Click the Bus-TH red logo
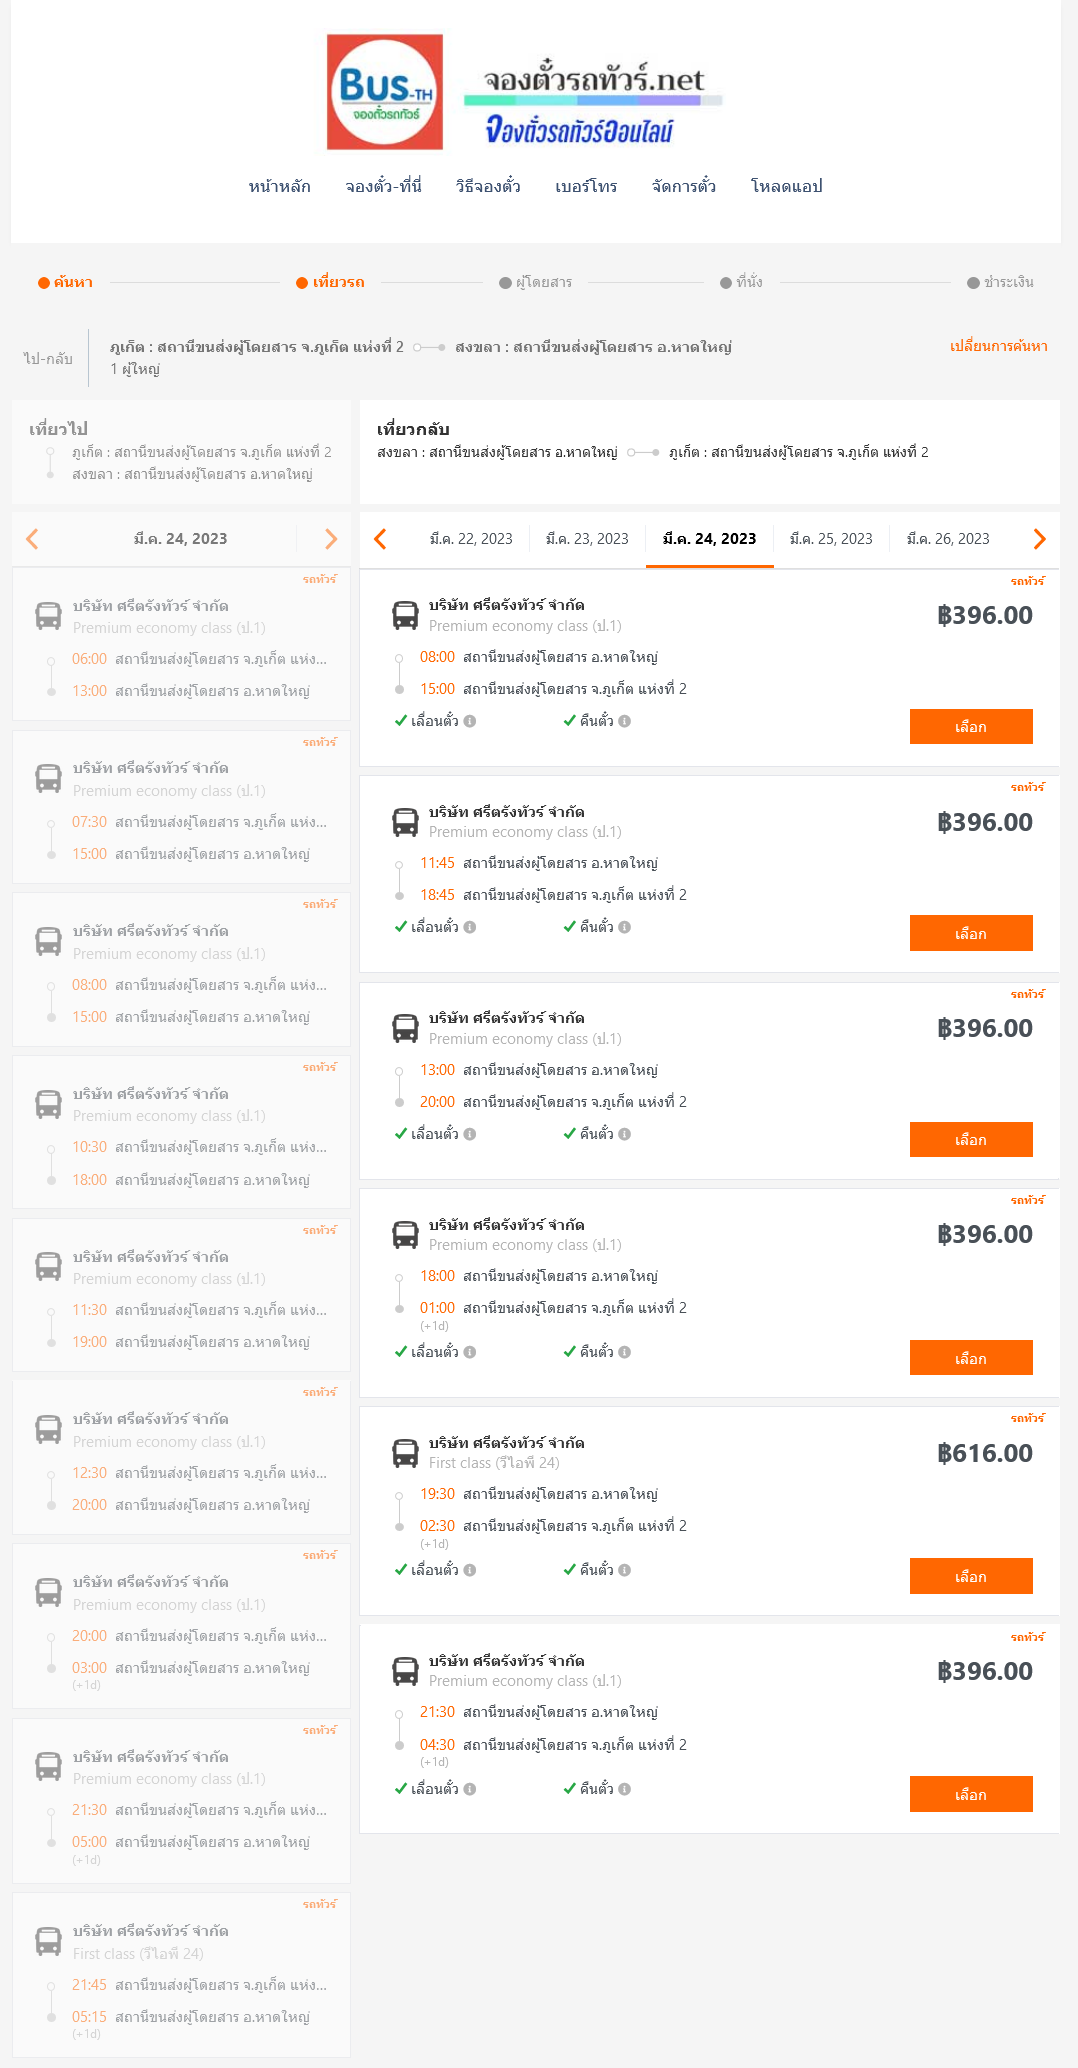Screen dimensions: 1078x2068 tap(385, 92)
